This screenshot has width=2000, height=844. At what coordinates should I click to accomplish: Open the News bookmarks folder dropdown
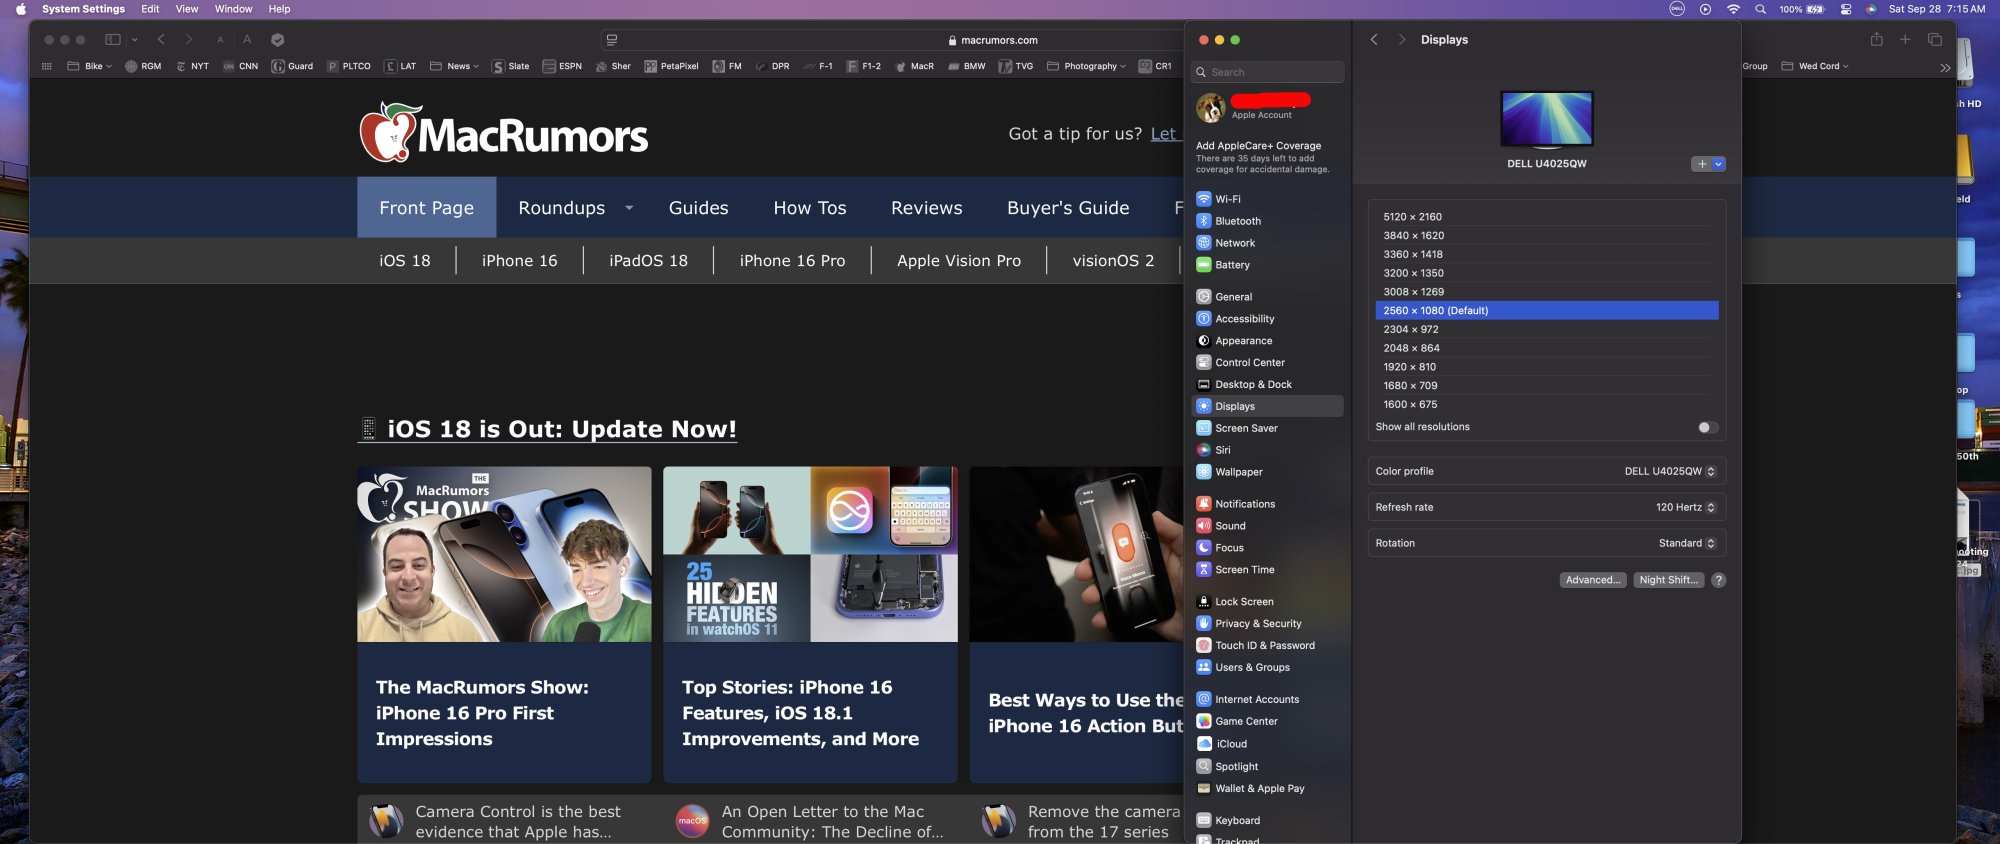pyautogui.click(x=454, y=66)
